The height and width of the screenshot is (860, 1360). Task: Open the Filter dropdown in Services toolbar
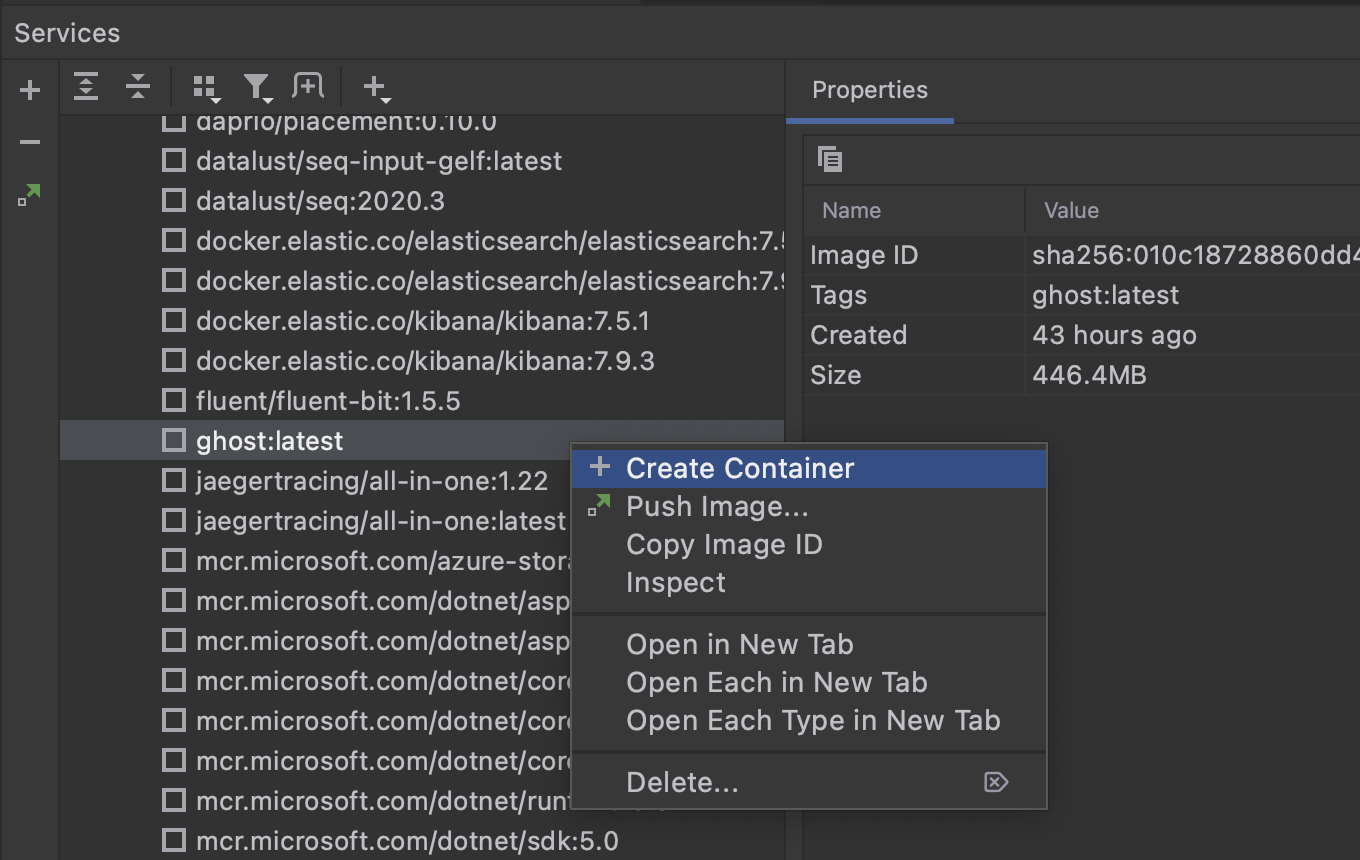click(257, 88)
